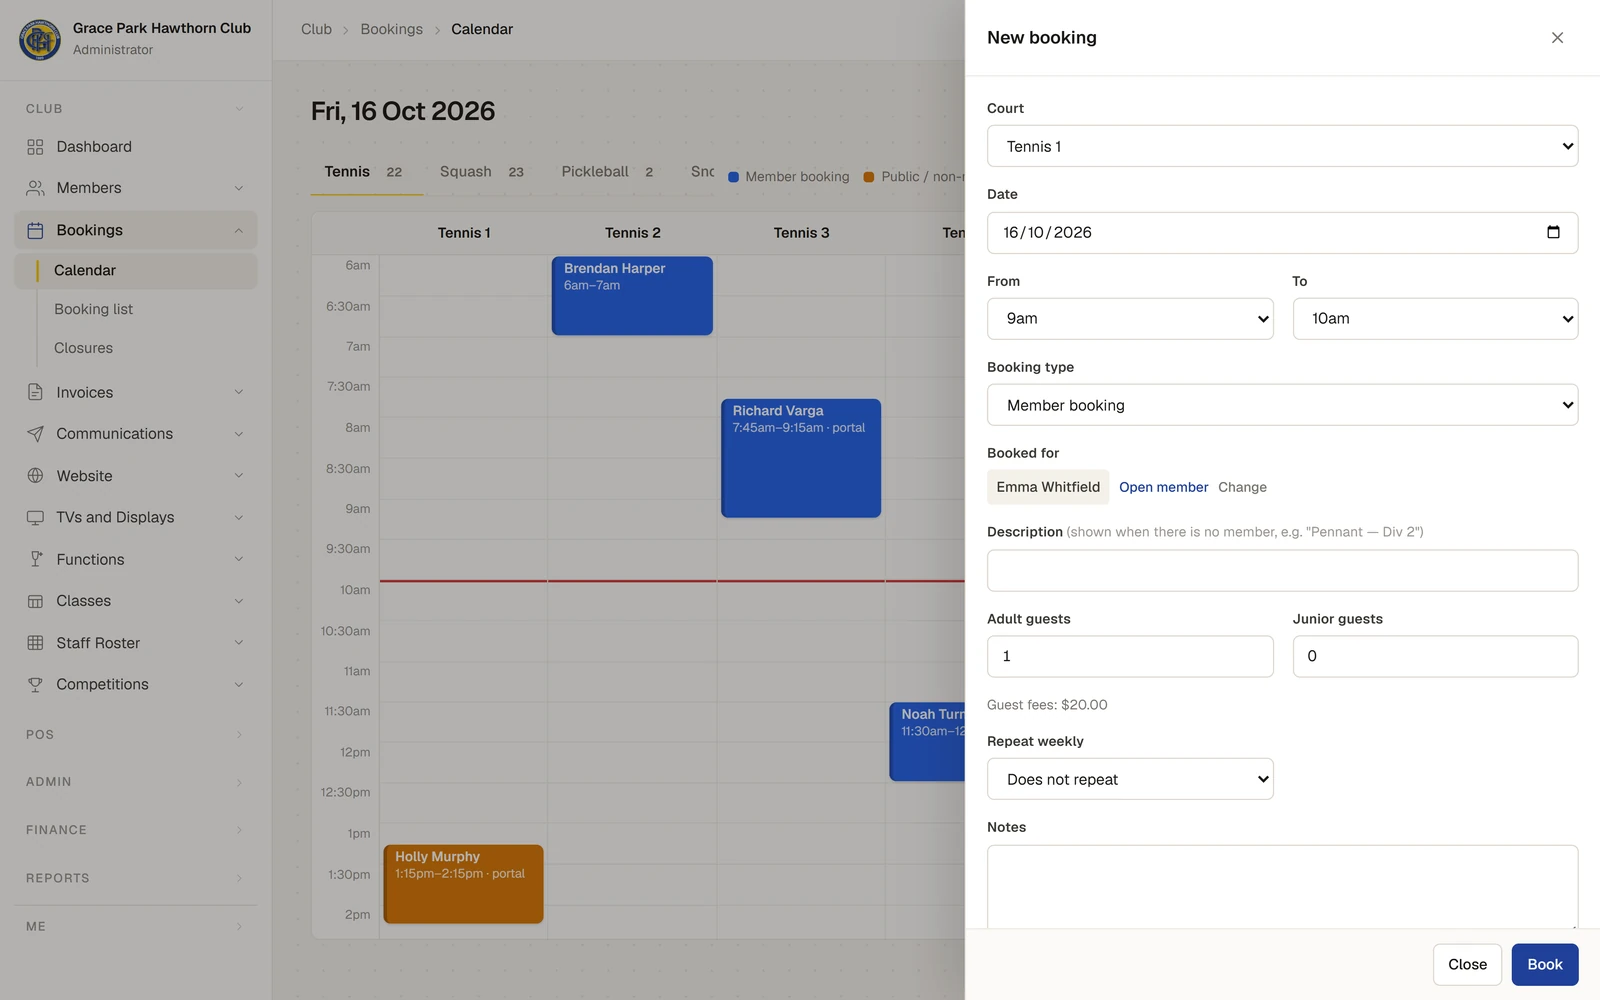Expand the FINANCE section
Image resolution: width=1600 pixels, height=1000 pixels.
tap(135, 830)
